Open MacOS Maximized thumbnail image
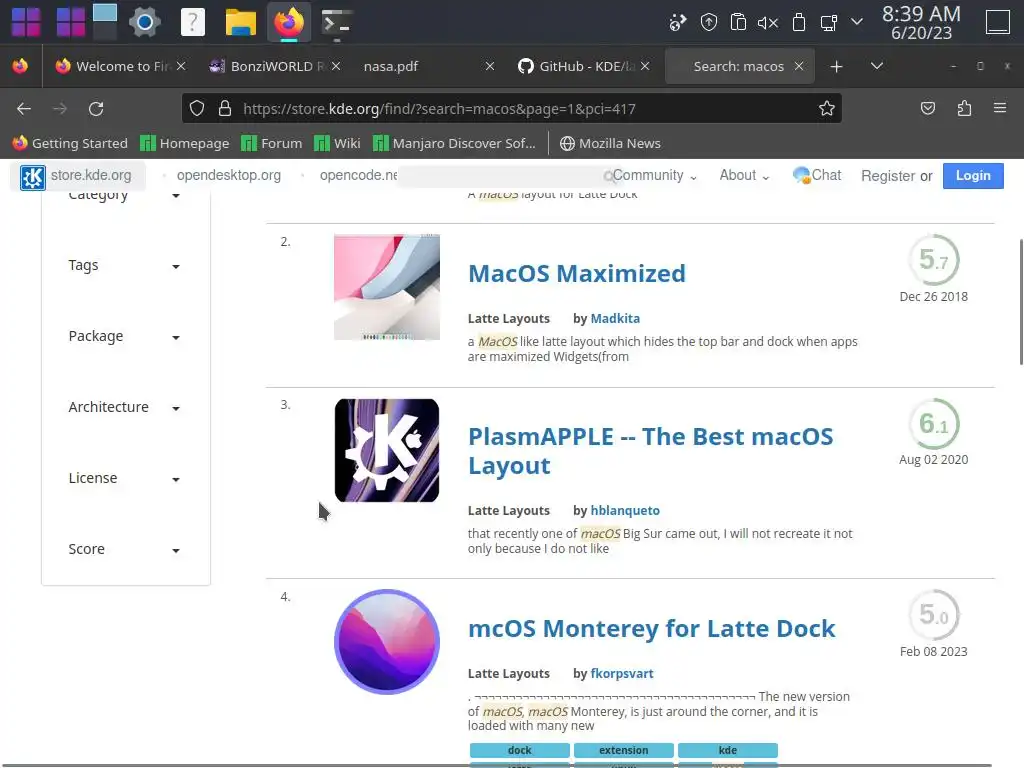Screen dimensions: 1024x768 coord(387,287)
